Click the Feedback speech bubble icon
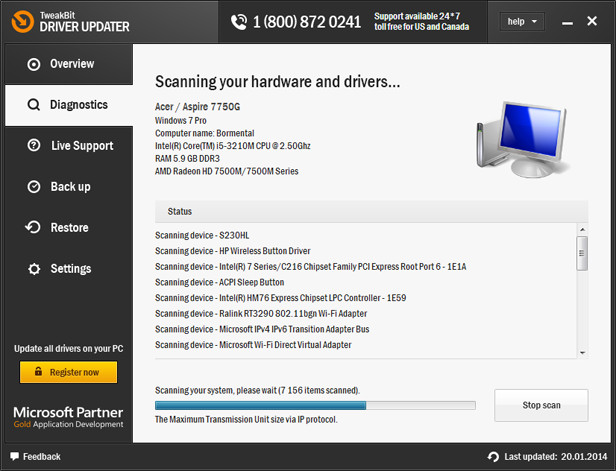The image size is (616, 471). 15,456
